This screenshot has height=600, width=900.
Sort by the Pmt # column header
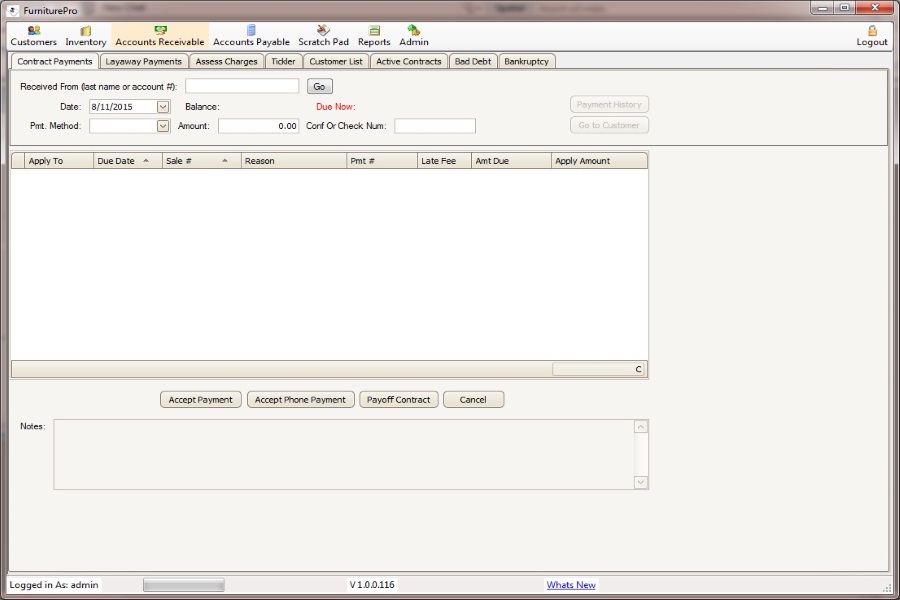[x=382, y=161]
